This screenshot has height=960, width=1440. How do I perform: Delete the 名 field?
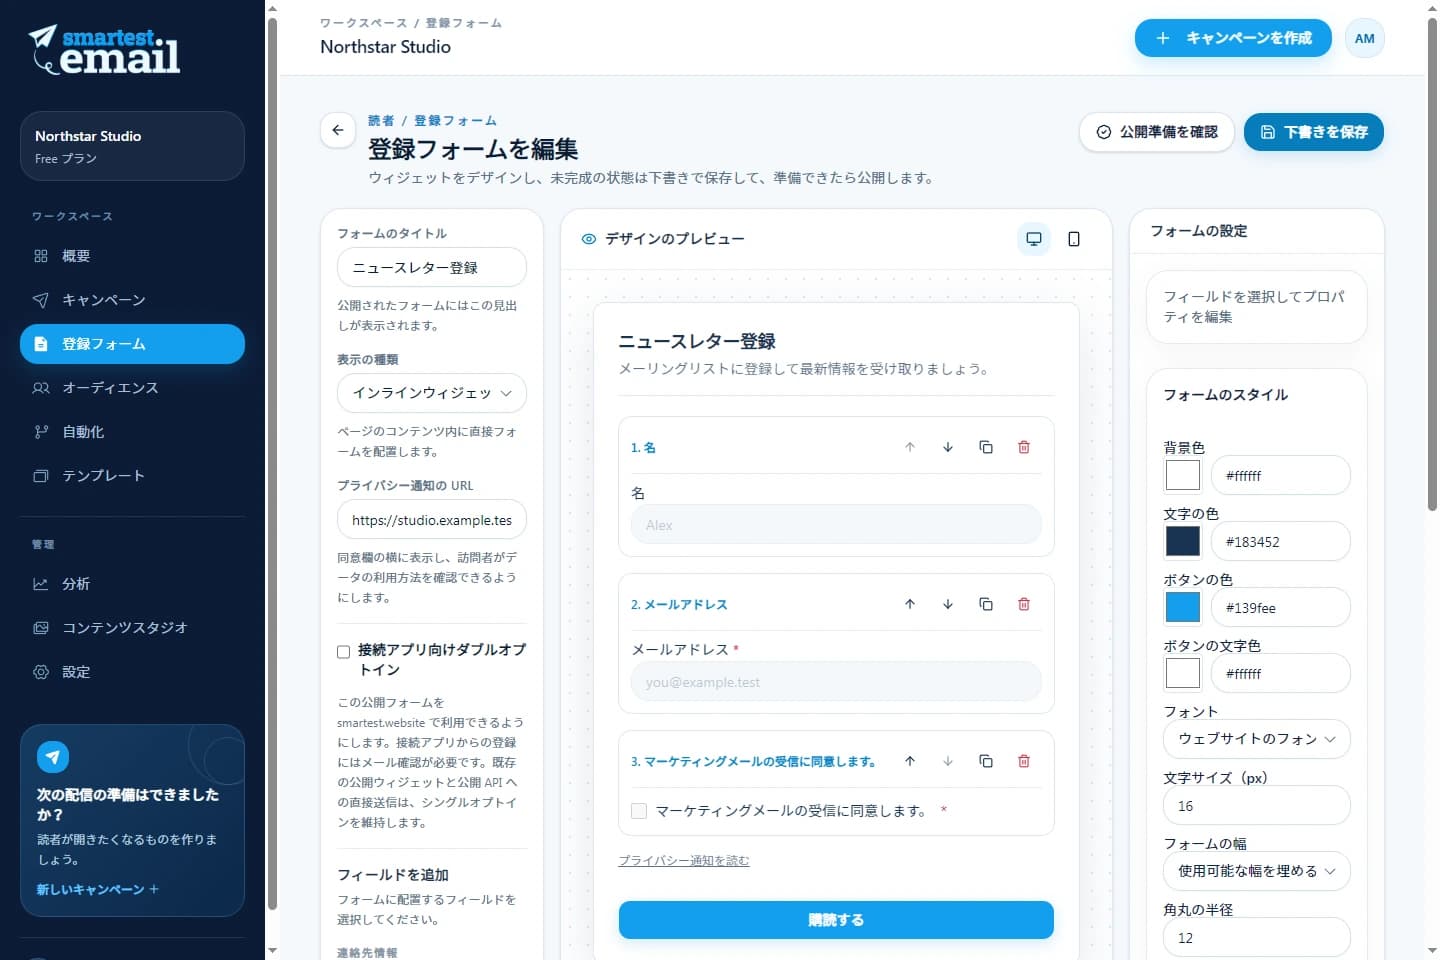point(1024,447)
